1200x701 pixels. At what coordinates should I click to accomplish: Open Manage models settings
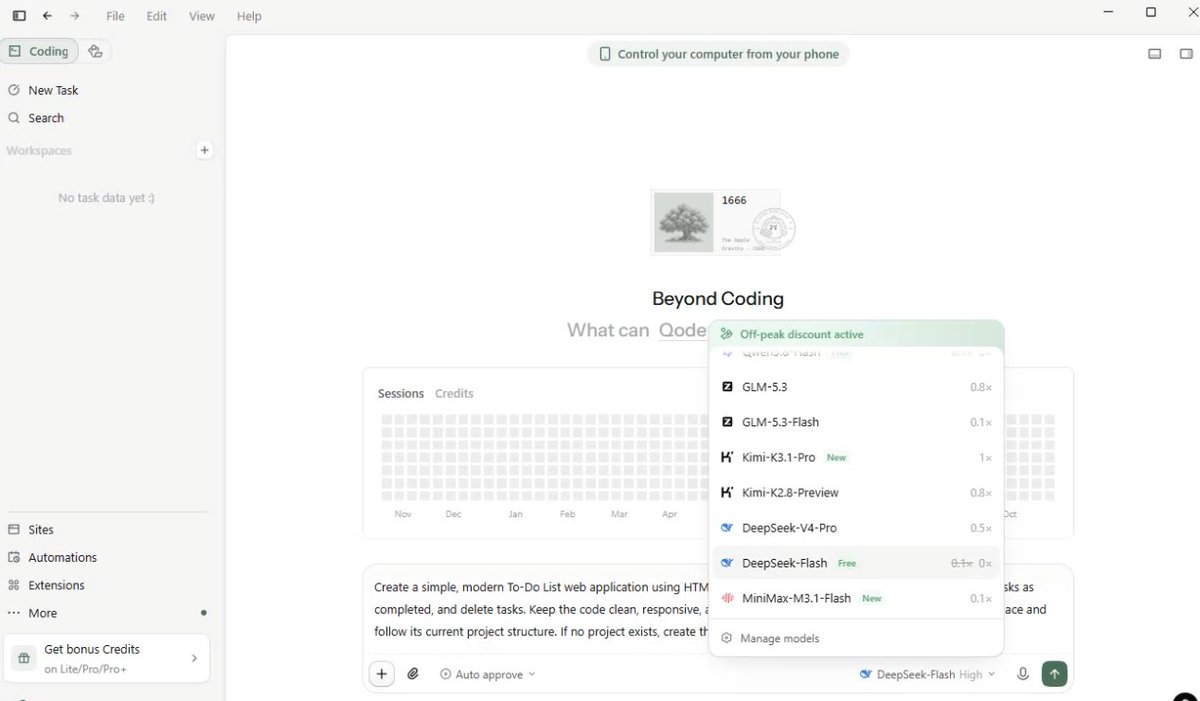pyautogui.click(x=770, y=638)
